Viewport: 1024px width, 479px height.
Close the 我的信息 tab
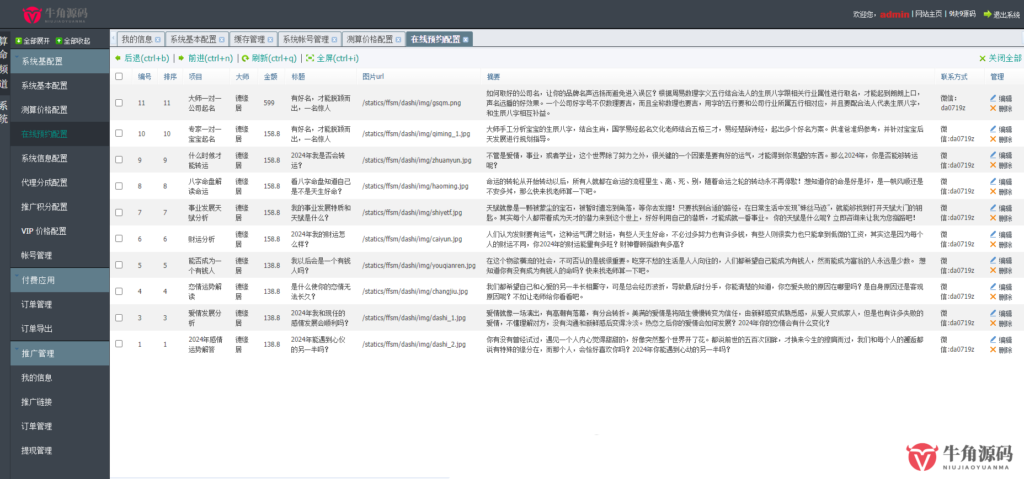click(x=158, y=39)
